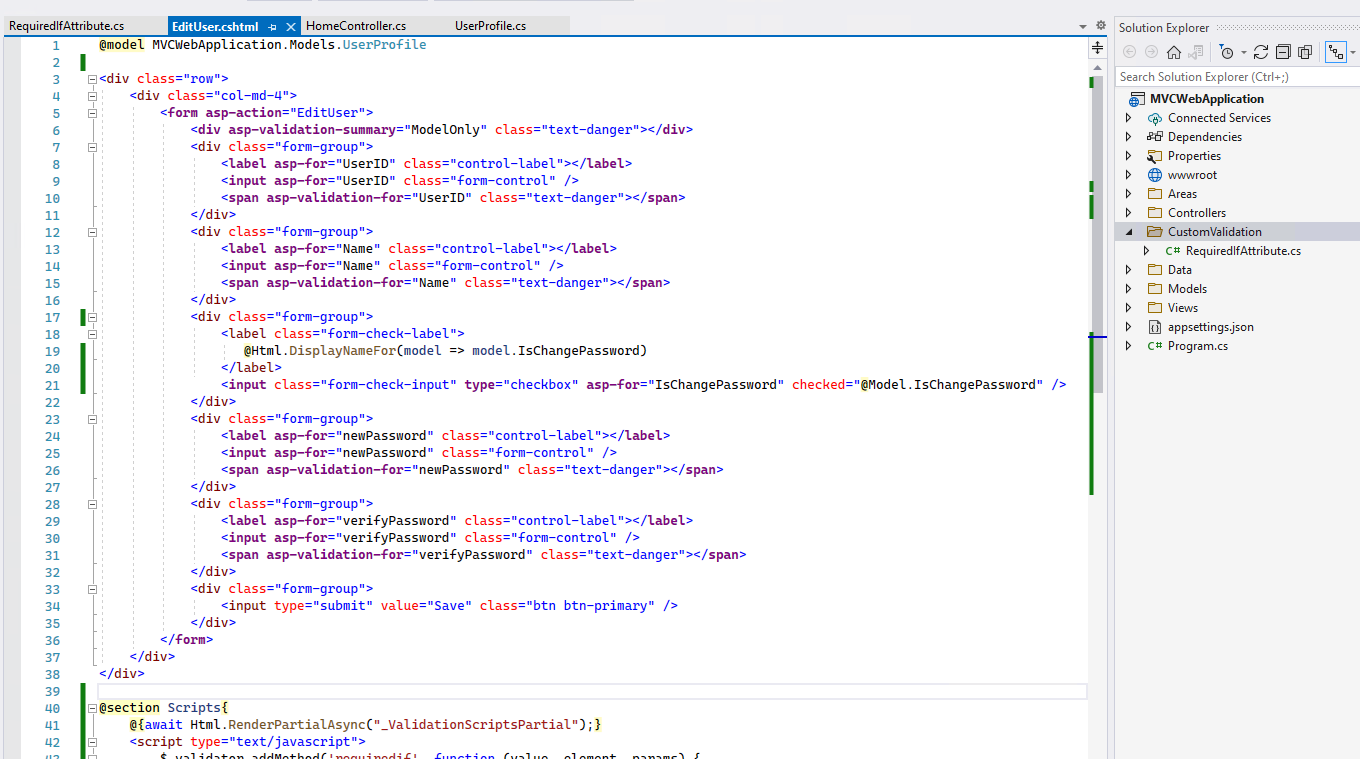Select appsettings.json in Solution Explorer
The height and width of the screenshot is (759, 1360).
click(x=1210, y=326)
